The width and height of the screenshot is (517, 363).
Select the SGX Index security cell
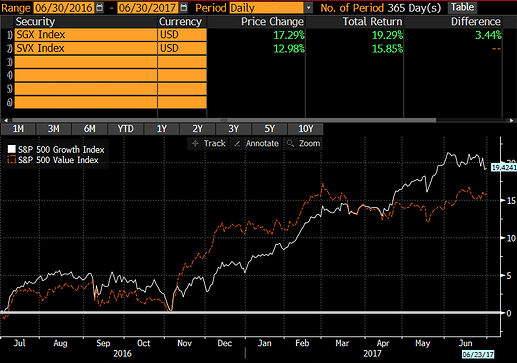(x=85, y=35)
